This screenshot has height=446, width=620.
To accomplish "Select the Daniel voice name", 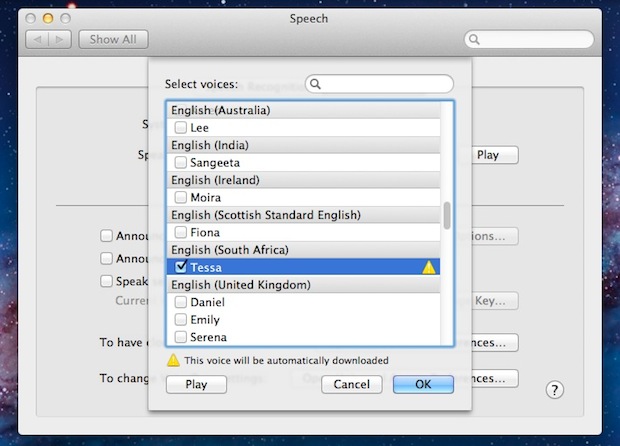I will pyautogui.click(x=207, y=302).
